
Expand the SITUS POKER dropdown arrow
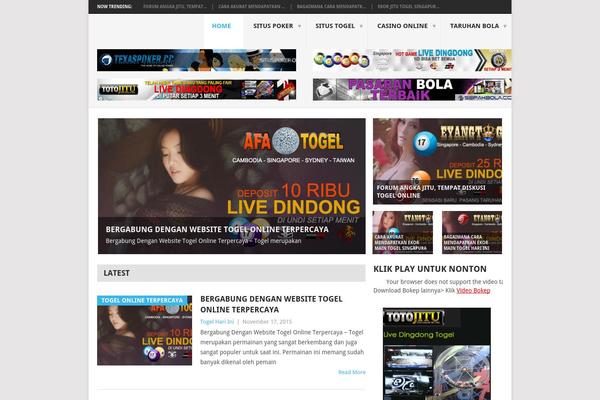[x=299, y=26]
